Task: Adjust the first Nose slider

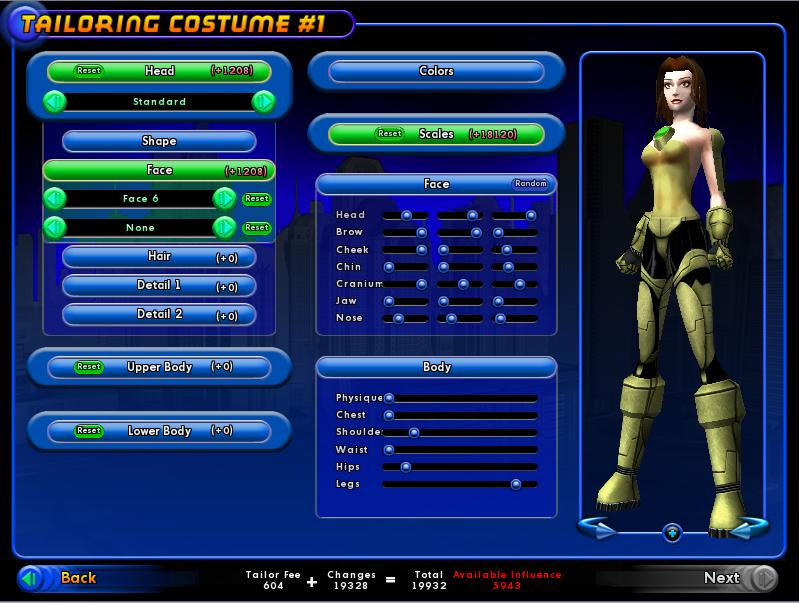Action: coord(406,319)
